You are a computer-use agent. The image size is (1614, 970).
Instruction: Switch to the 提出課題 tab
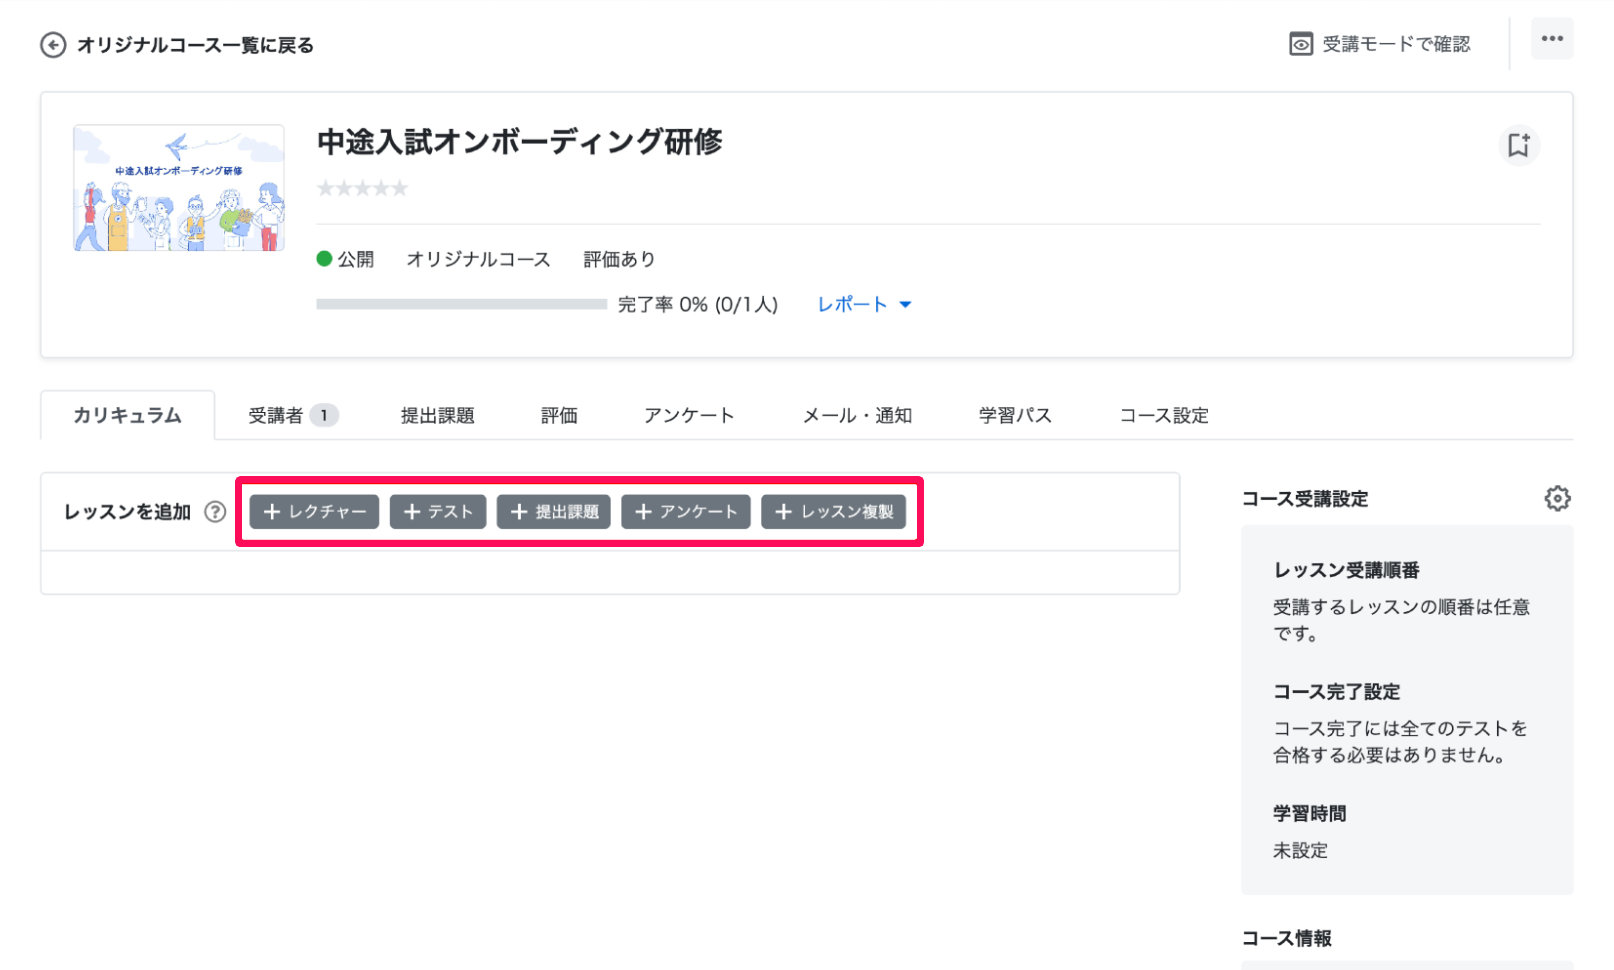coord(437,415)
